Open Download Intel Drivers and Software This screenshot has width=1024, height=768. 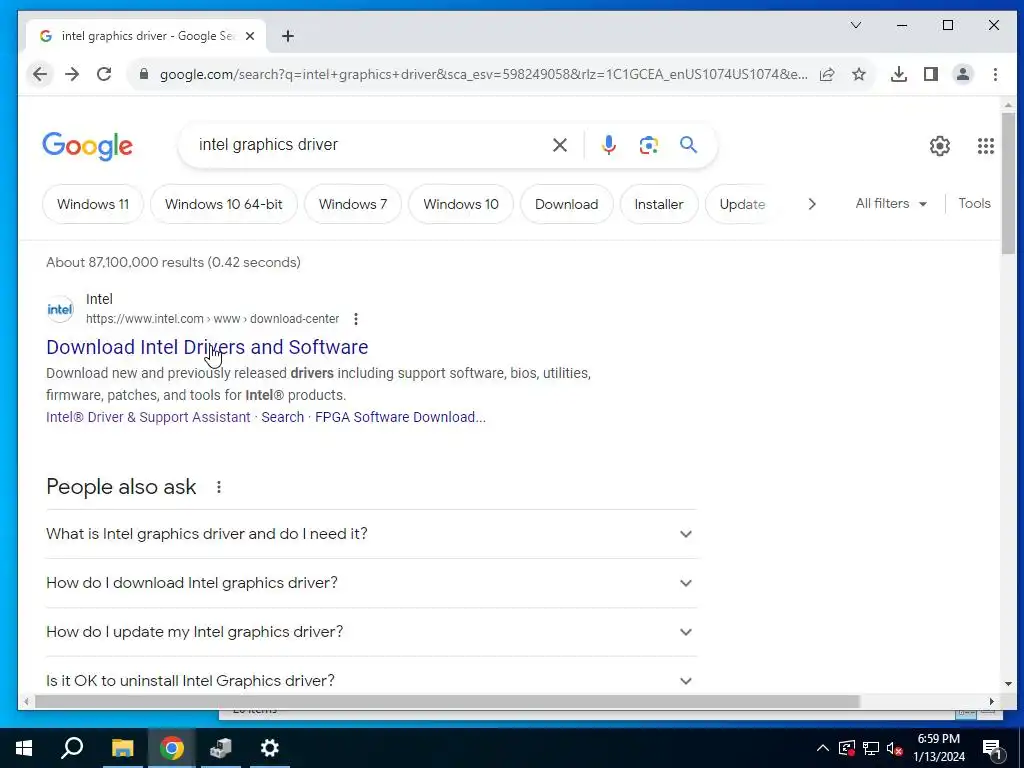pyautogui.click(x=207, y=347)
